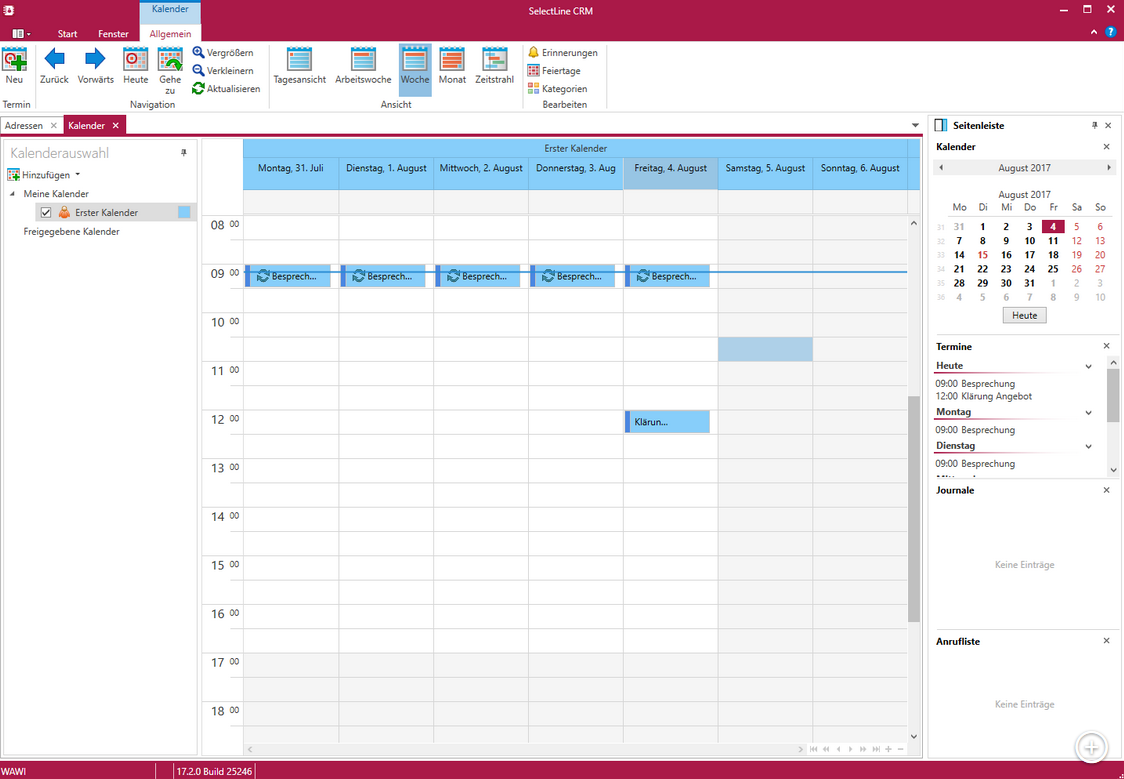Toggle the Seitenleiste pin icon
Image resolution: width=1124 pixels, height=779 pixels.
point(1094,126)
